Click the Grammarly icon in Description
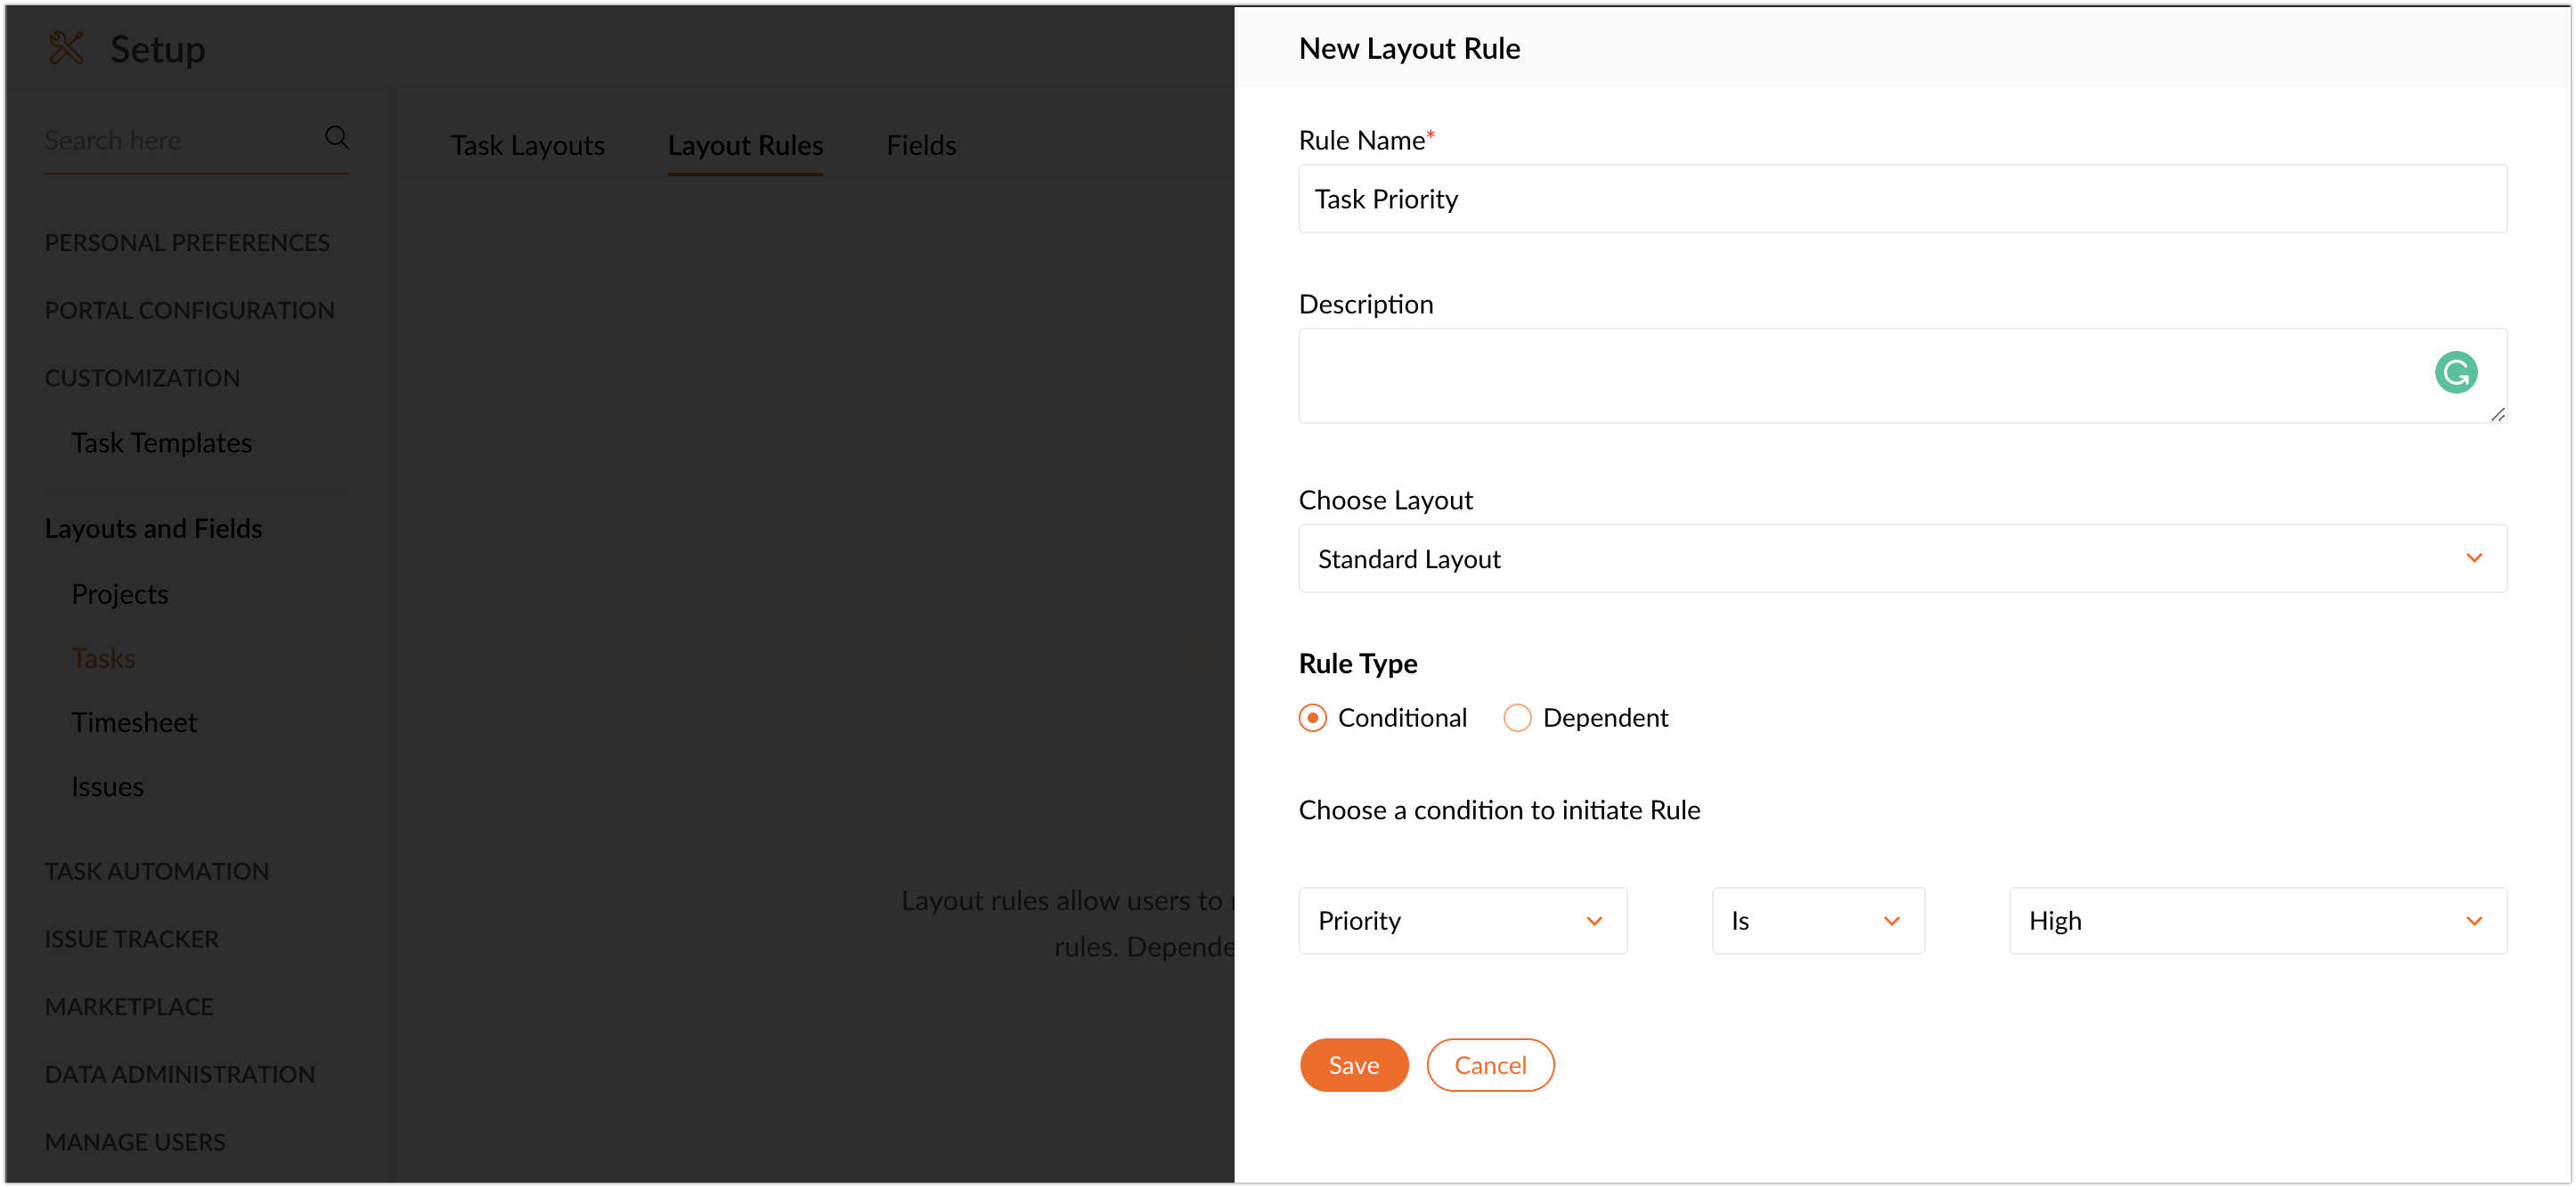The width and height of the screenshot is (2576, 1188). [2455, 372]
